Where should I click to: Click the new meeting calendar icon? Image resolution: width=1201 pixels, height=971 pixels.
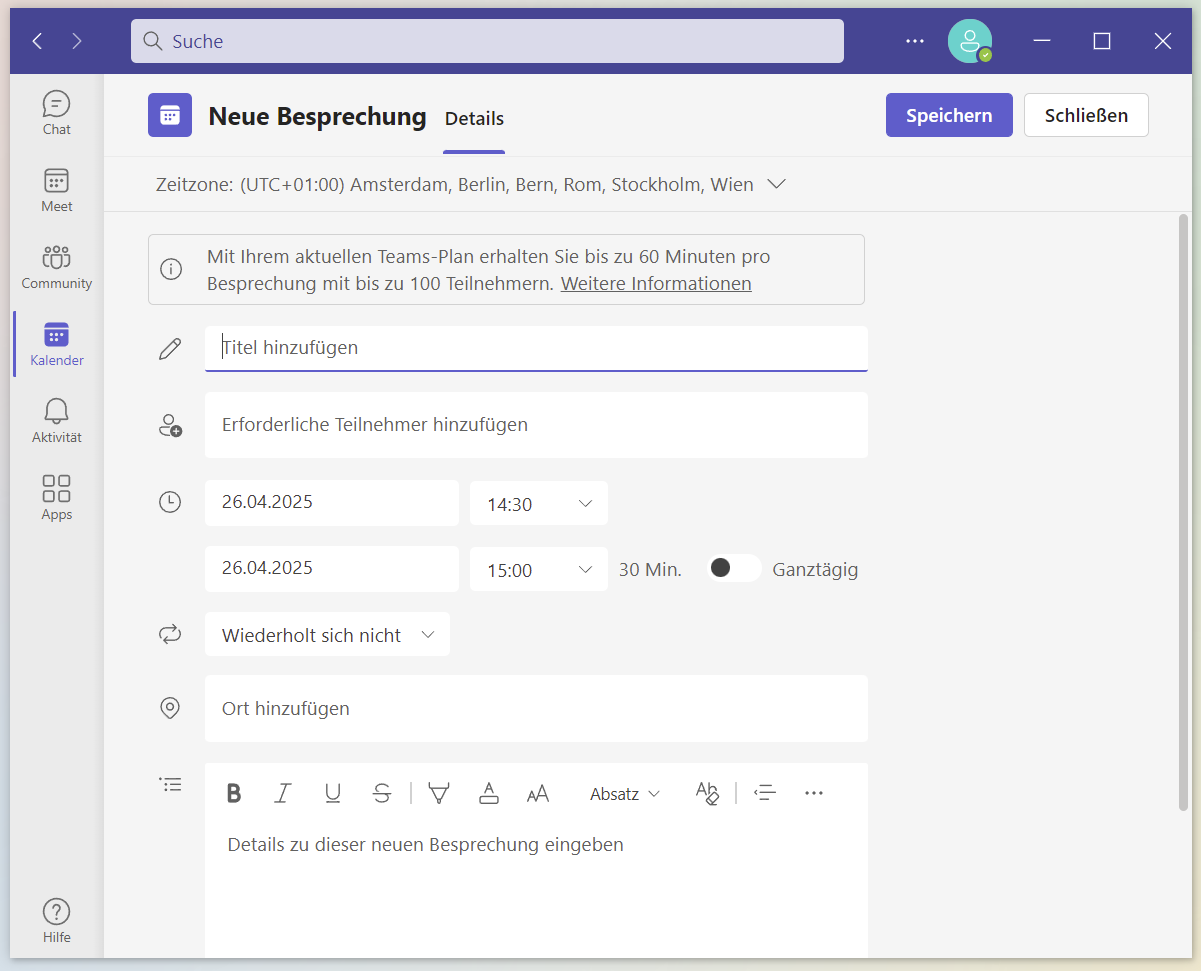[x=170, y=115]
